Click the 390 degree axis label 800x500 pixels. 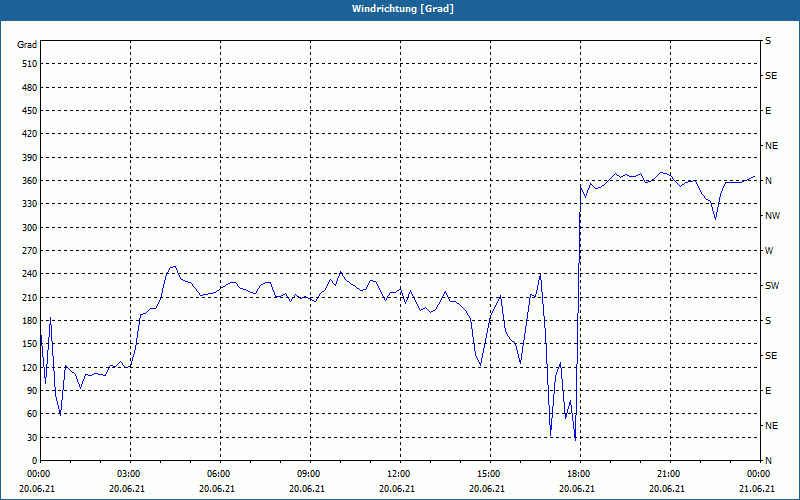(30, 157)
